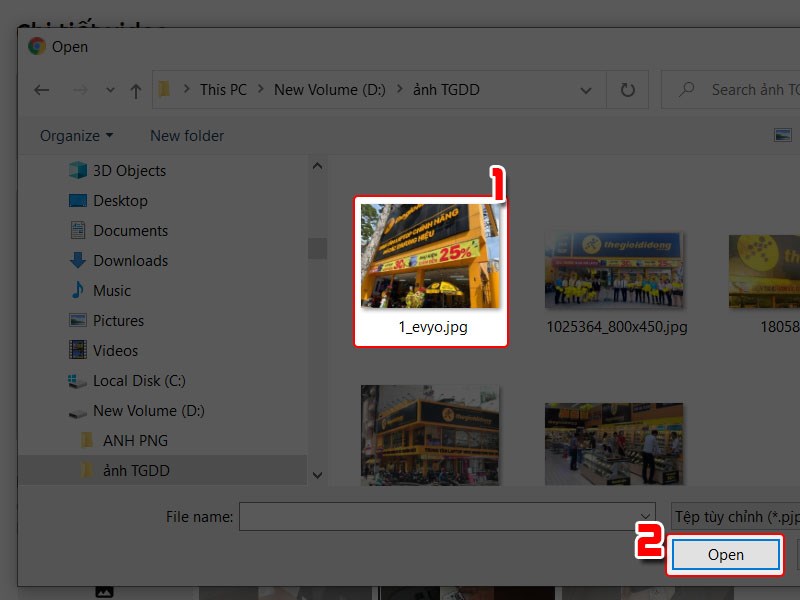Viewport: 800px width, 600px height.
Task: Select New Volume (D:) in navigation pane
Action: (x=148, y=411)
